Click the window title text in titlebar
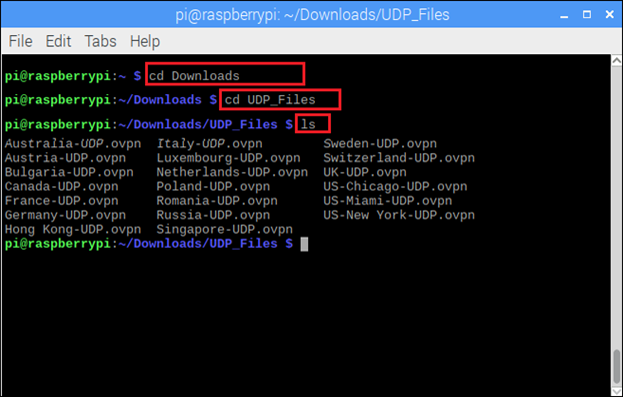The width and height of the screenshot is (623, 397). pos(312,15)
